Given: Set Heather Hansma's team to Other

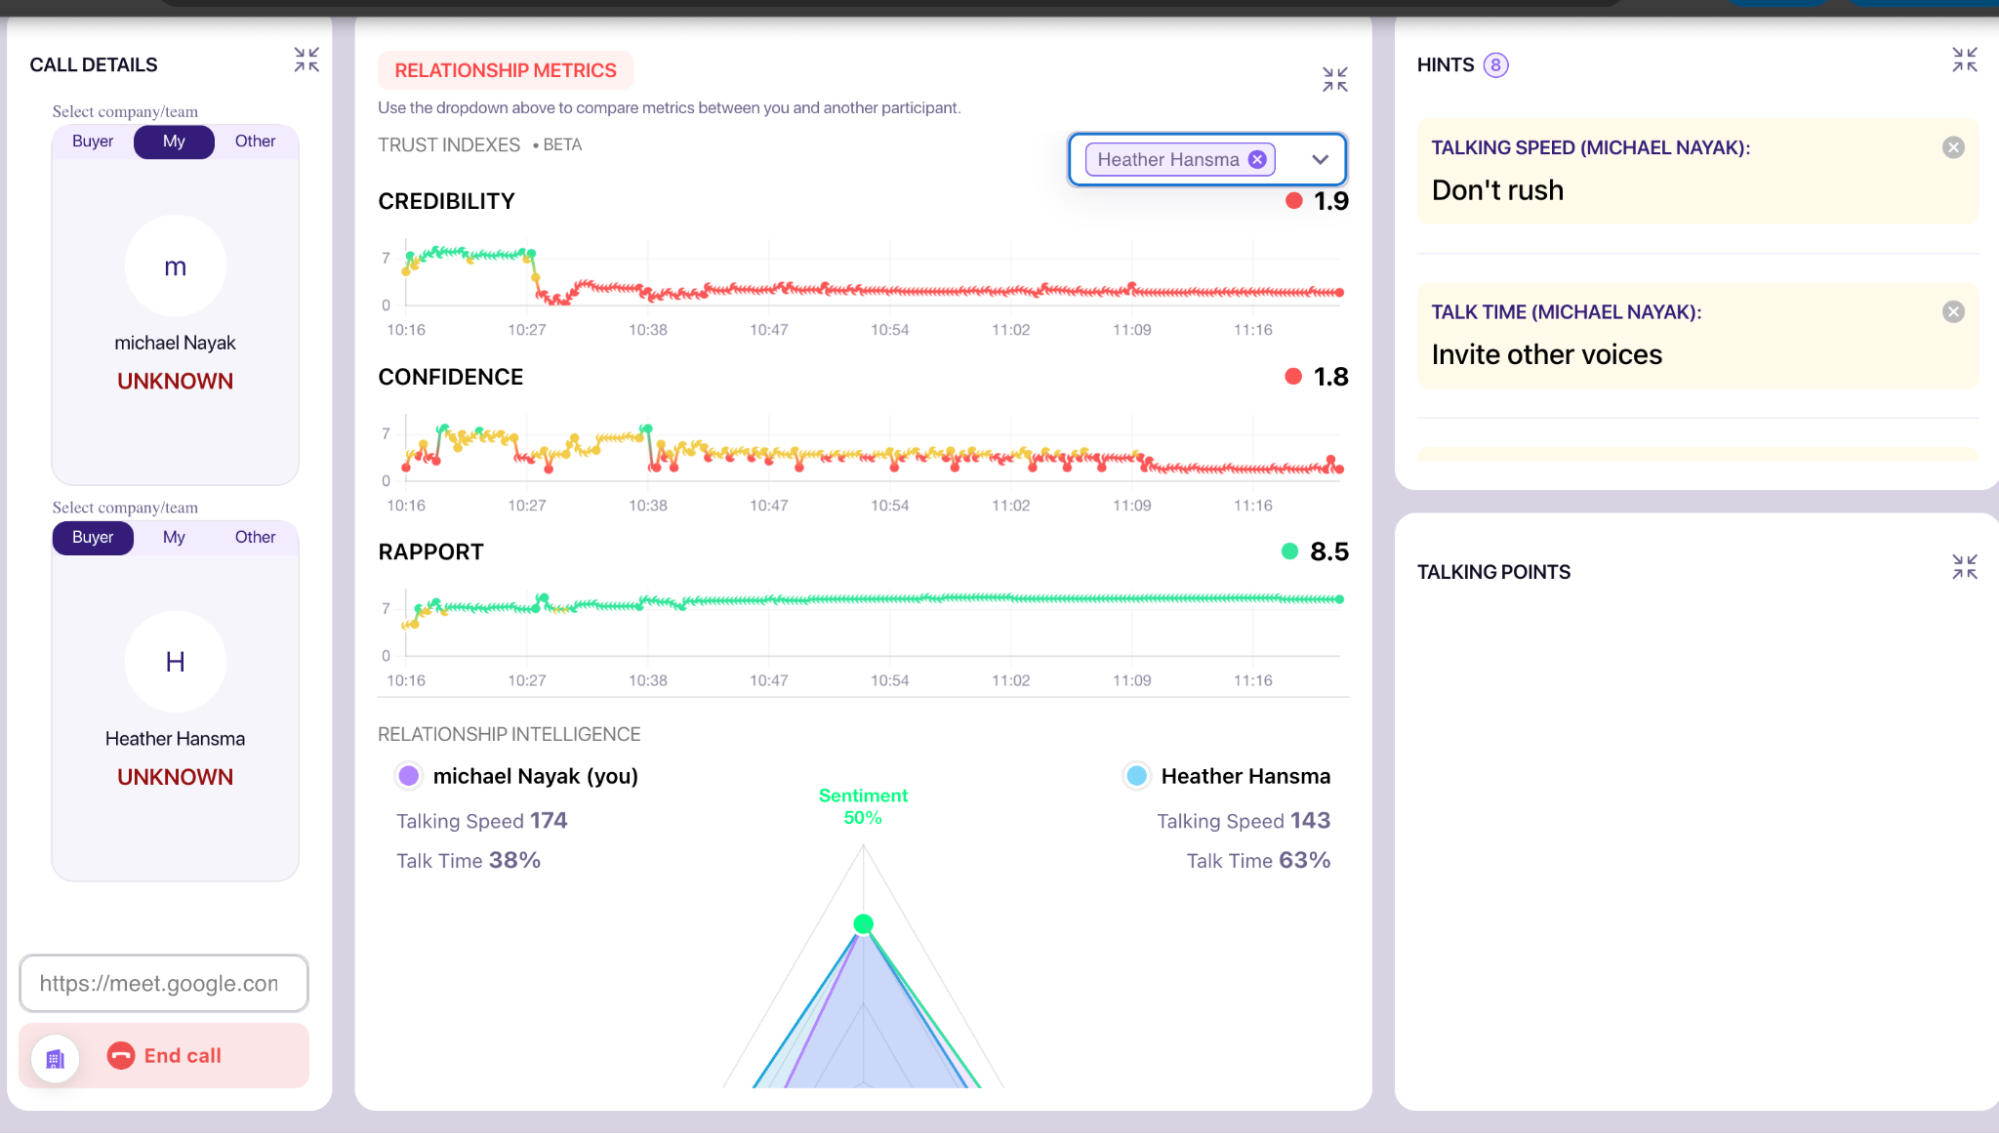Looking at the screenshot, I should [x=255, y=537].
